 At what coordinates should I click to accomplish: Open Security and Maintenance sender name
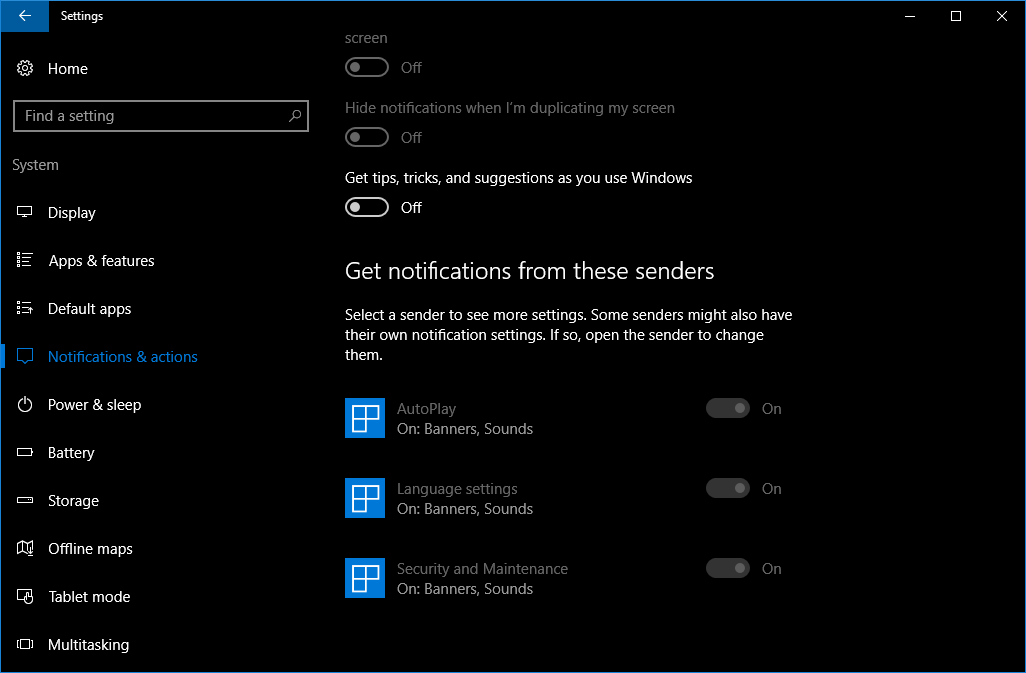(x=482, y=569)
